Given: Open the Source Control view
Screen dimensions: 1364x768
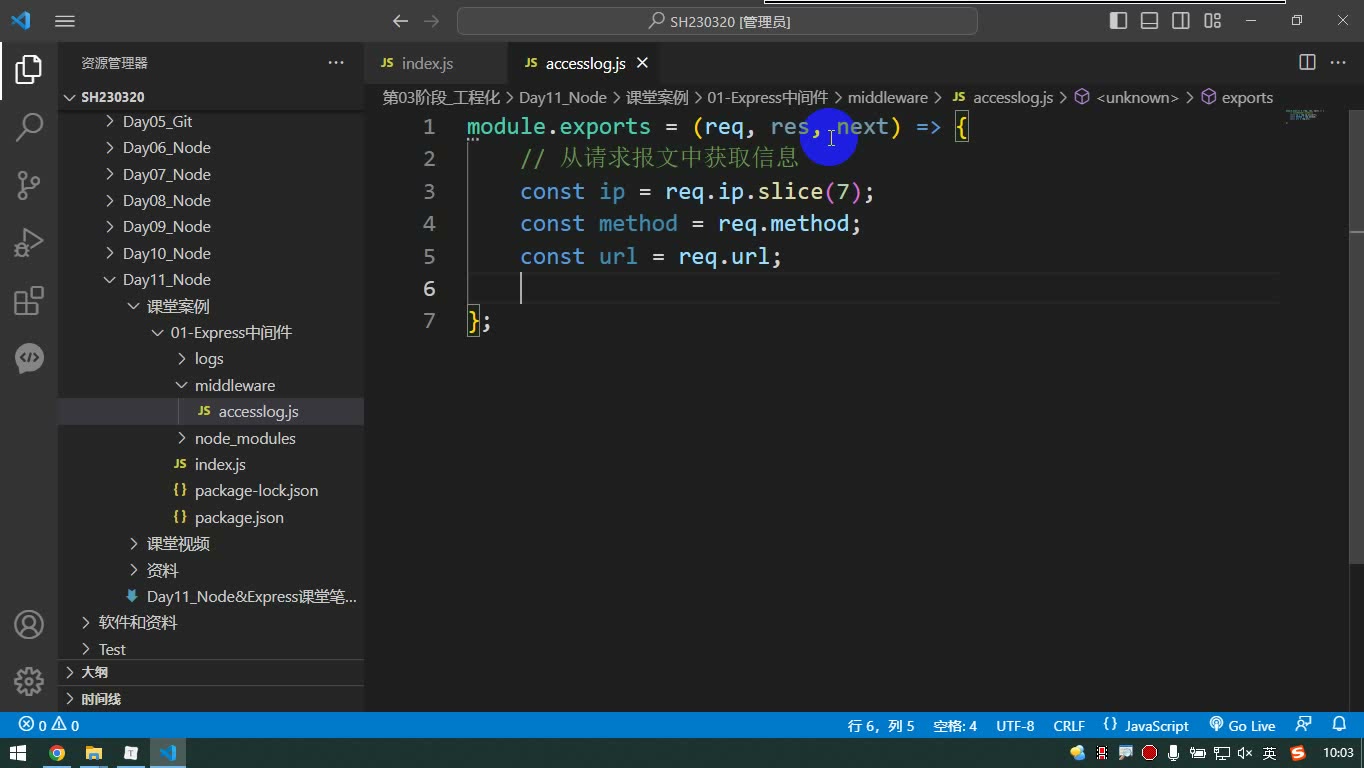Looking at the screenshot, I should (x=29, y=185).
